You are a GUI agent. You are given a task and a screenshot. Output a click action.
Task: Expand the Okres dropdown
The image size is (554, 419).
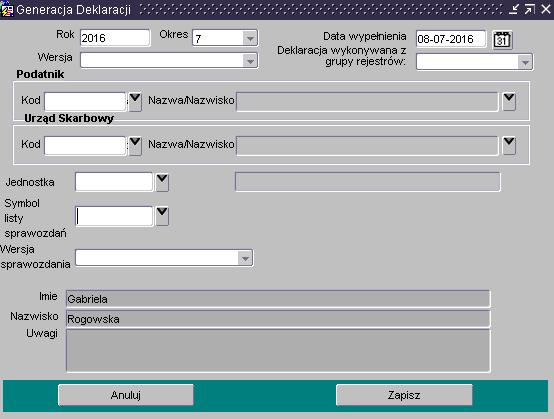pyautogui.click(x=250, y=38)
